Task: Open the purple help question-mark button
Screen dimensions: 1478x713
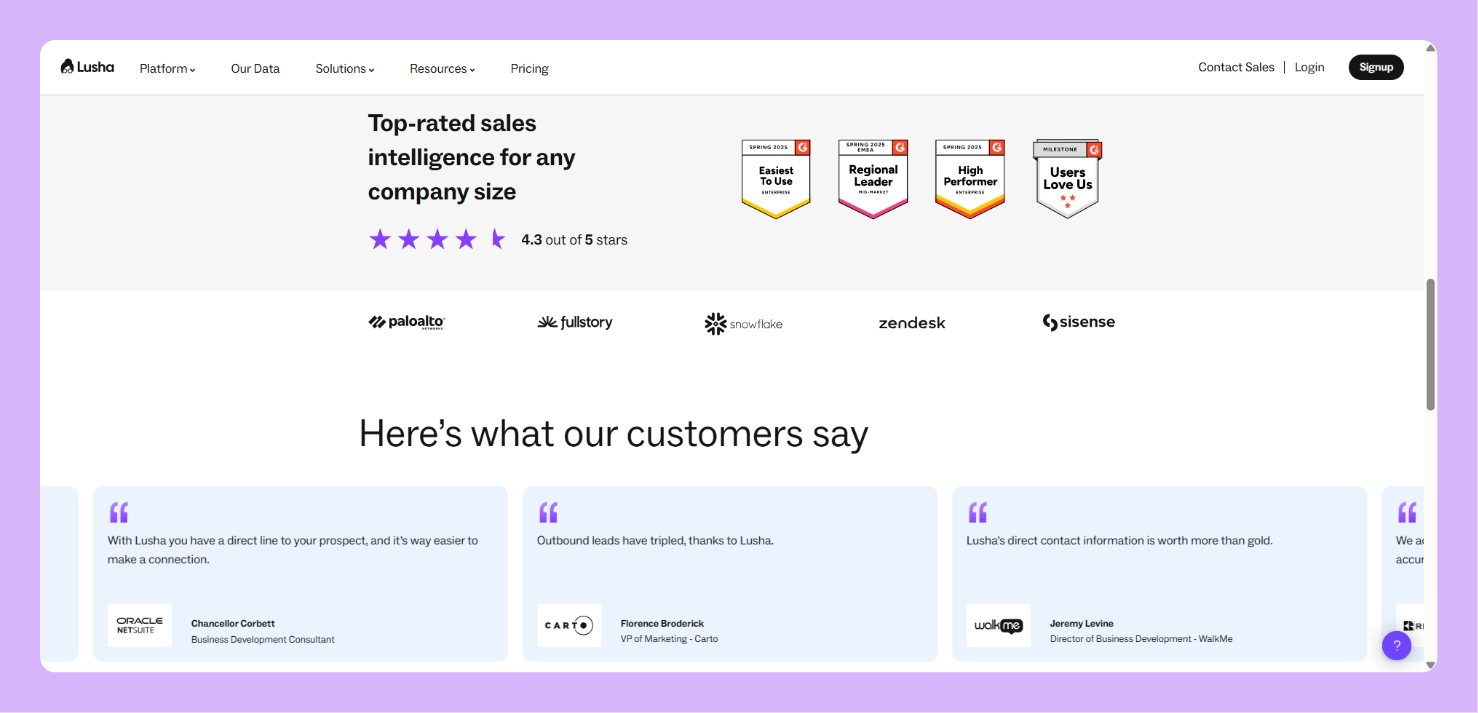Action: (x=1396, y=645)
